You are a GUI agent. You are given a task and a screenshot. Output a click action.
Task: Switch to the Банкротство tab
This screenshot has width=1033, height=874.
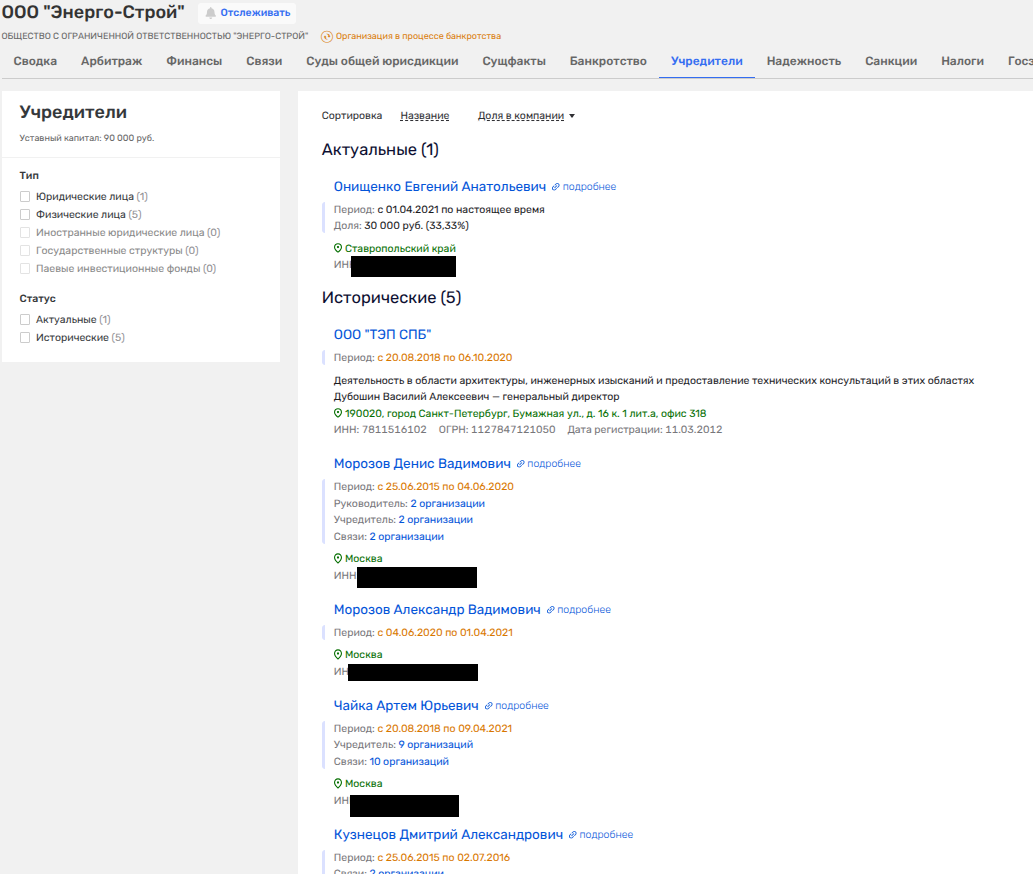click(x=608, y=61)
